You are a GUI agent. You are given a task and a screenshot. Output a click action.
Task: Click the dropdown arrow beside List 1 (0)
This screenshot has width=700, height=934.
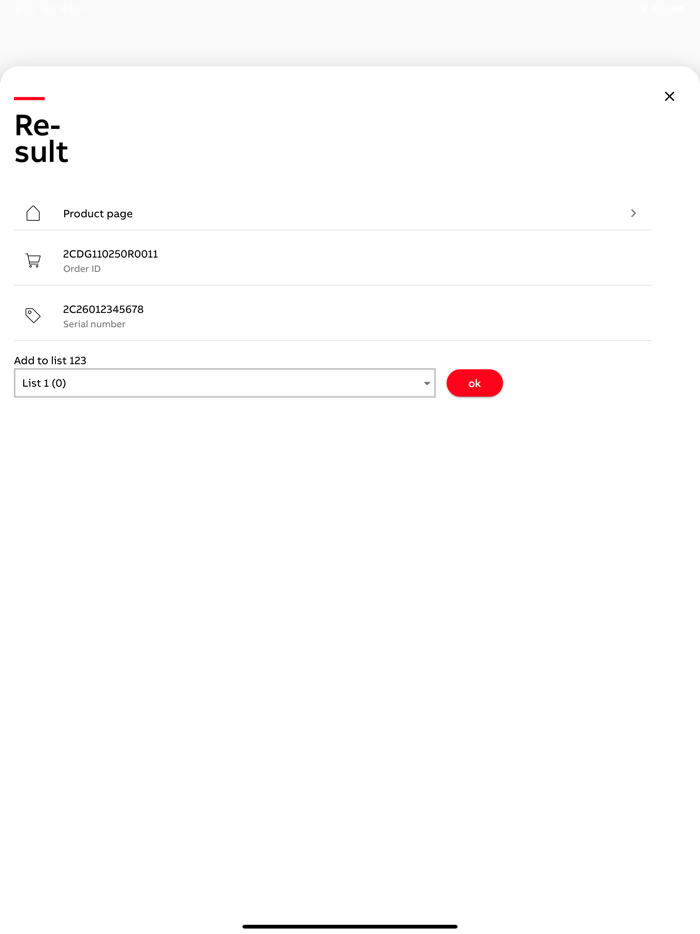[426, 383]
